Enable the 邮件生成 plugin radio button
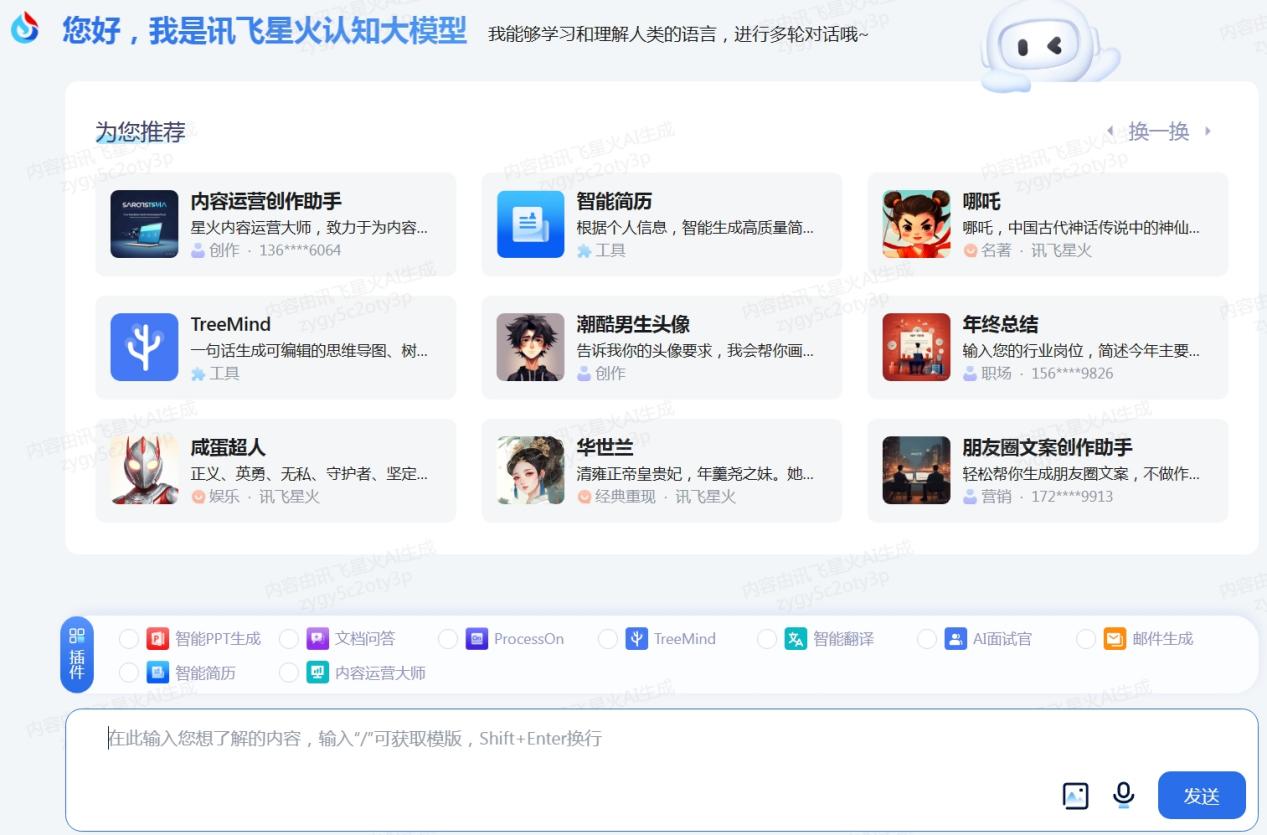 click(x=1086, y=639)
